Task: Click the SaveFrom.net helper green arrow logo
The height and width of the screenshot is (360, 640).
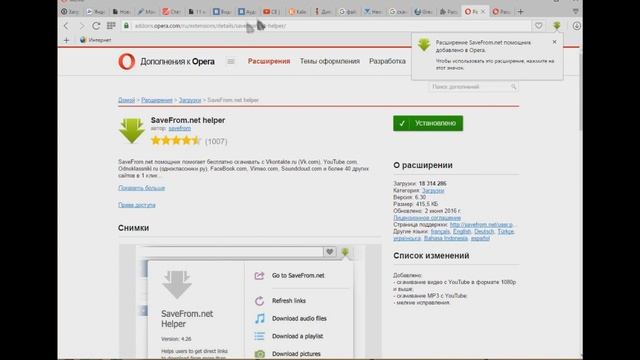Action: pyautogui.click(x=131, y=131)
